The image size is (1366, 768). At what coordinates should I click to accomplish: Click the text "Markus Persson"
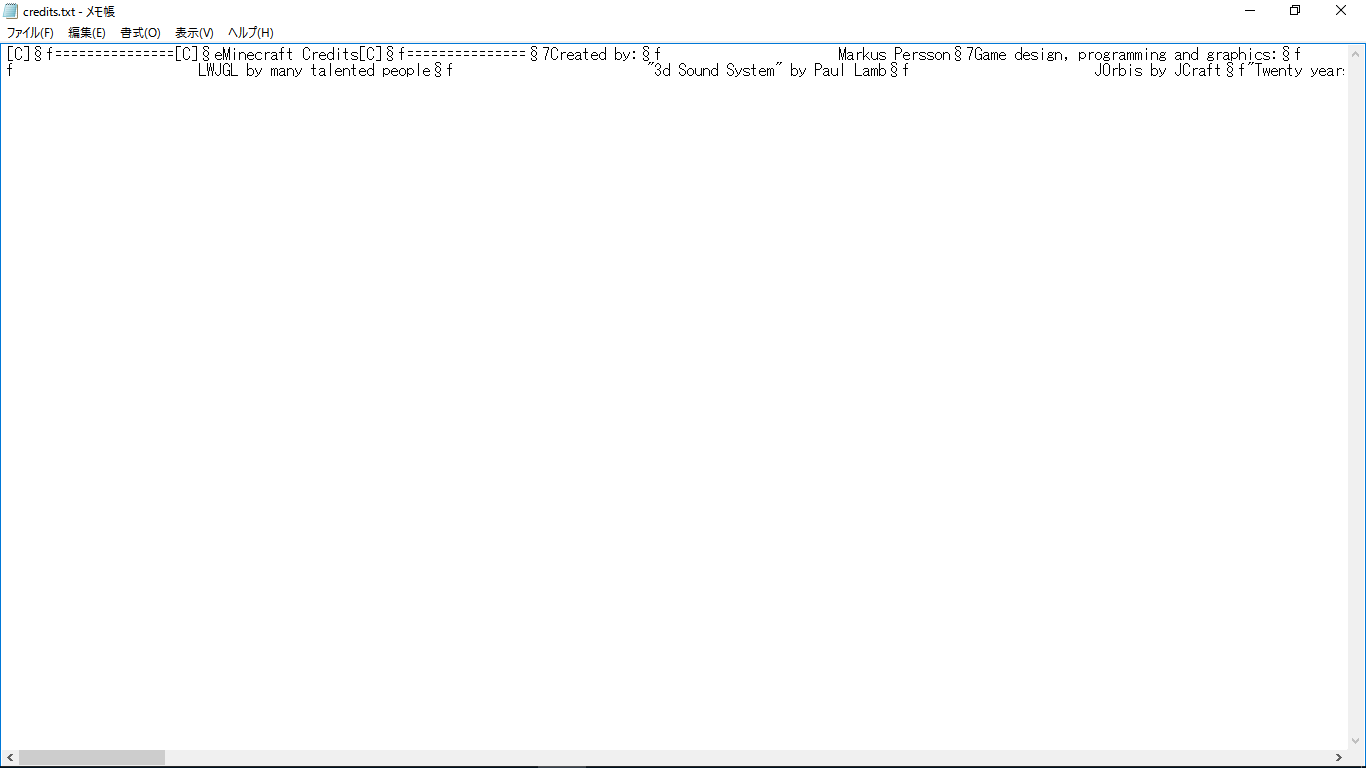pyautogui.click(x=894, y=55)
